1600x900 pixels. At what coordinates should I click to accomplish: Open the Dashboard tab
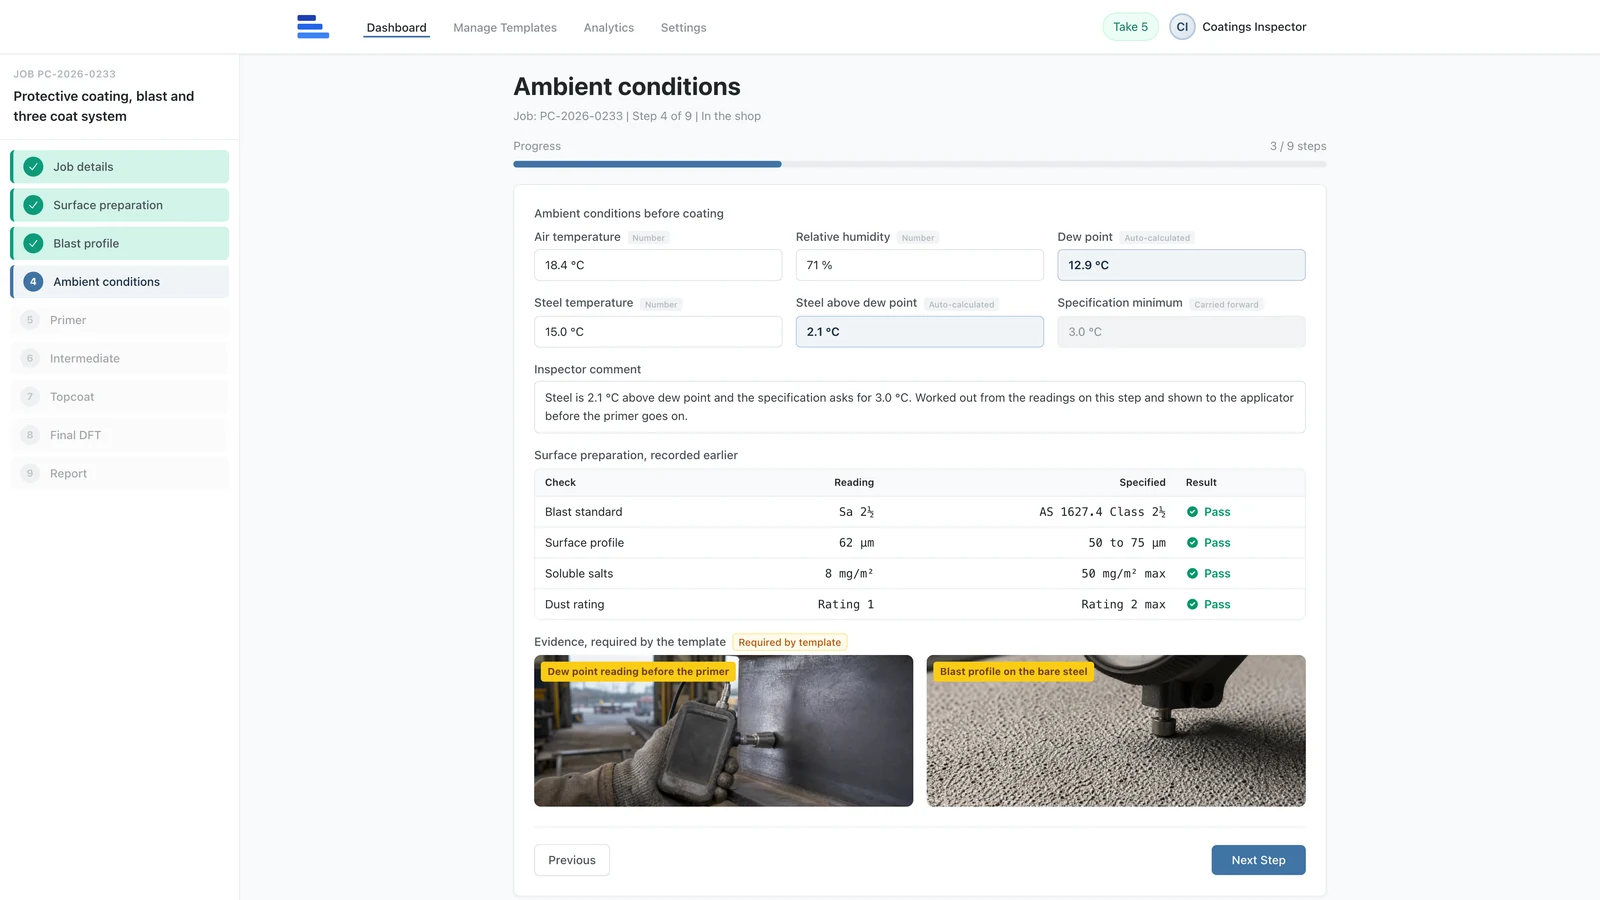pos(396,28)
